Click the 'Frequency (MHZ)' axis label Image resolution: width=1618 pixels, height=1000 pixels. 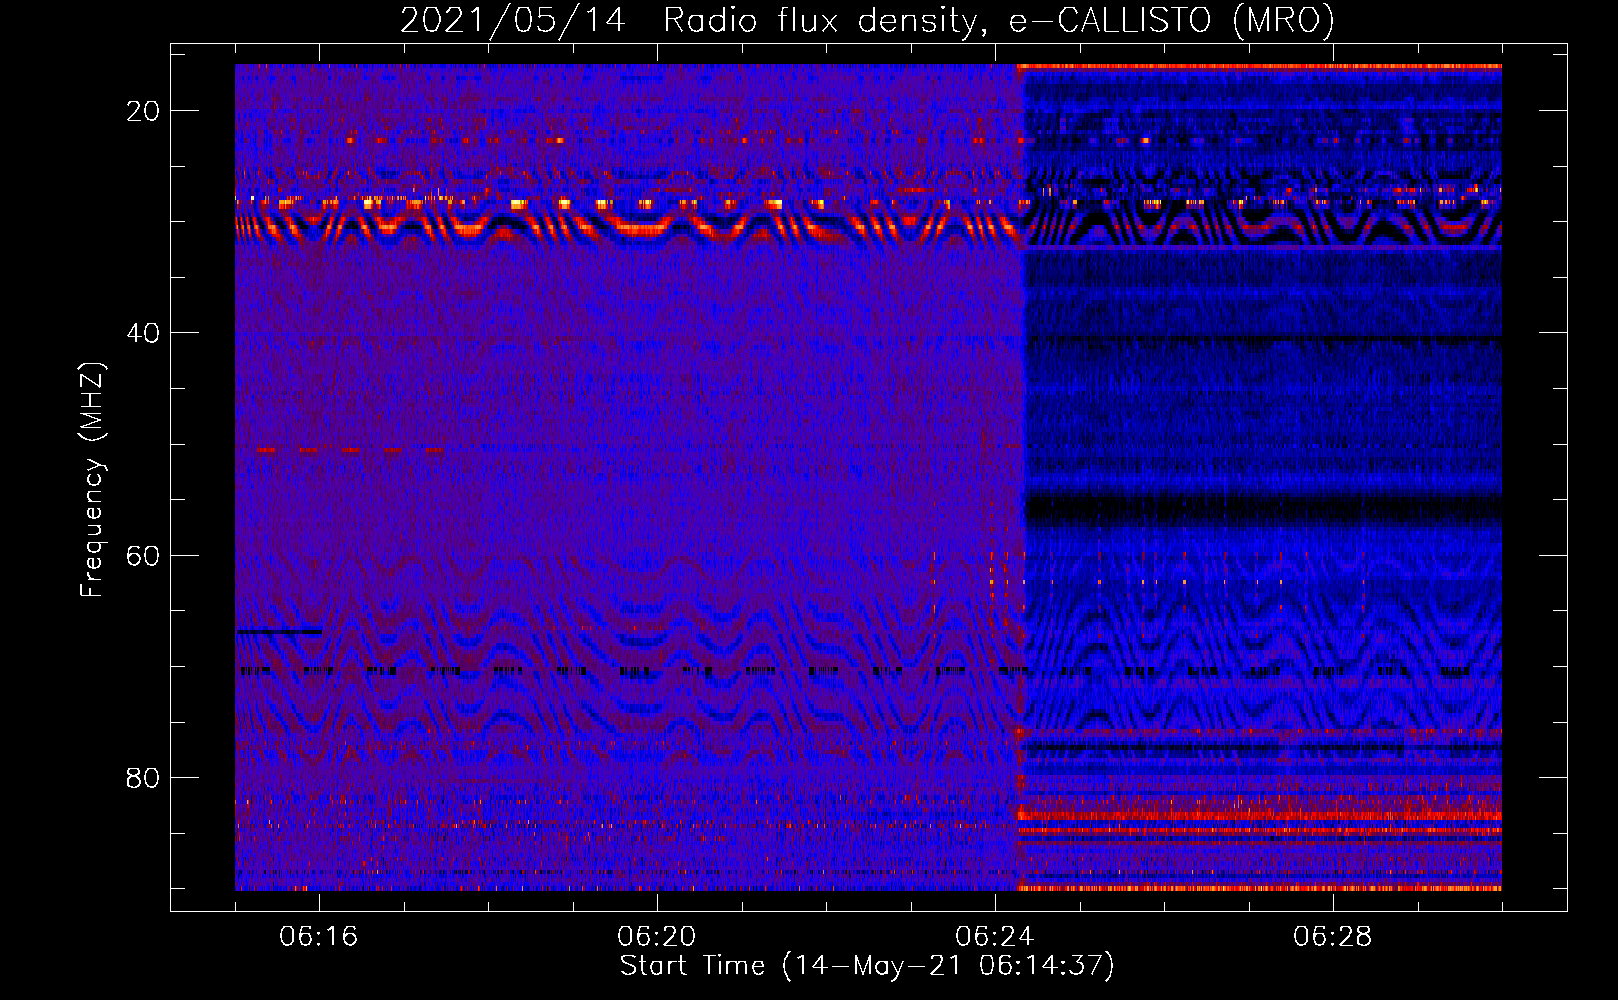click(x=92, y=479)
